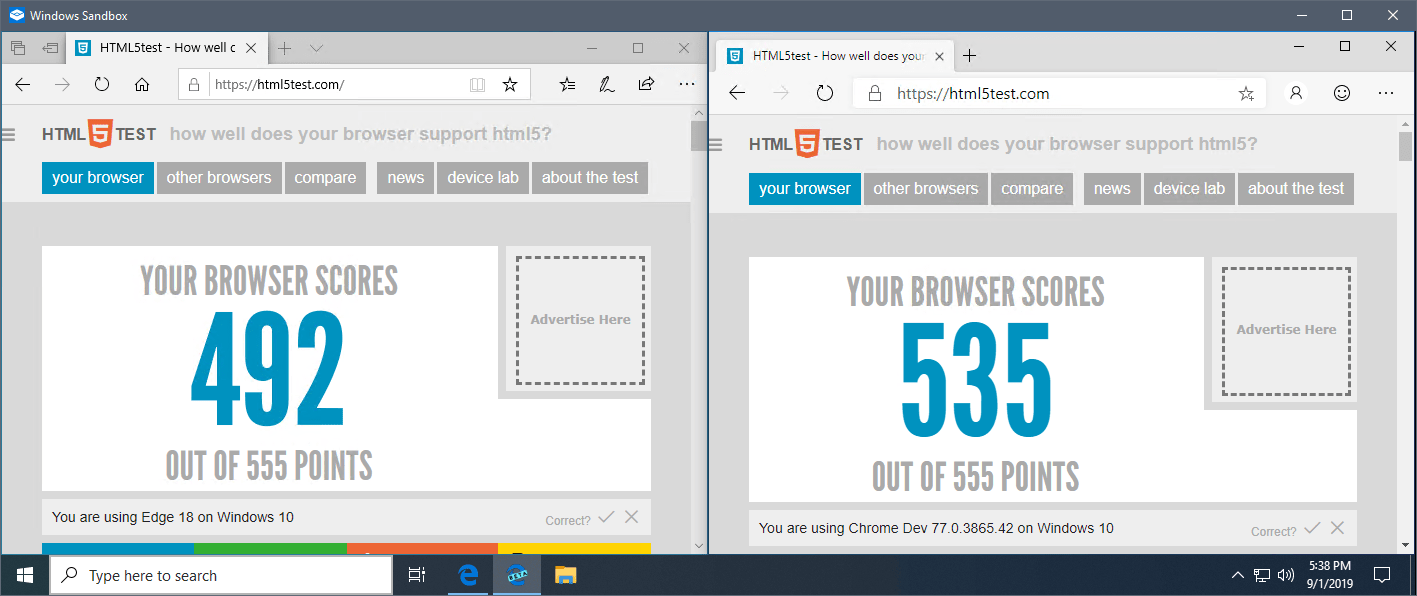Viewport: 1417px width, 596px height.
Task: Select 'compare' in the Edge page
Action: coord(325,178)
